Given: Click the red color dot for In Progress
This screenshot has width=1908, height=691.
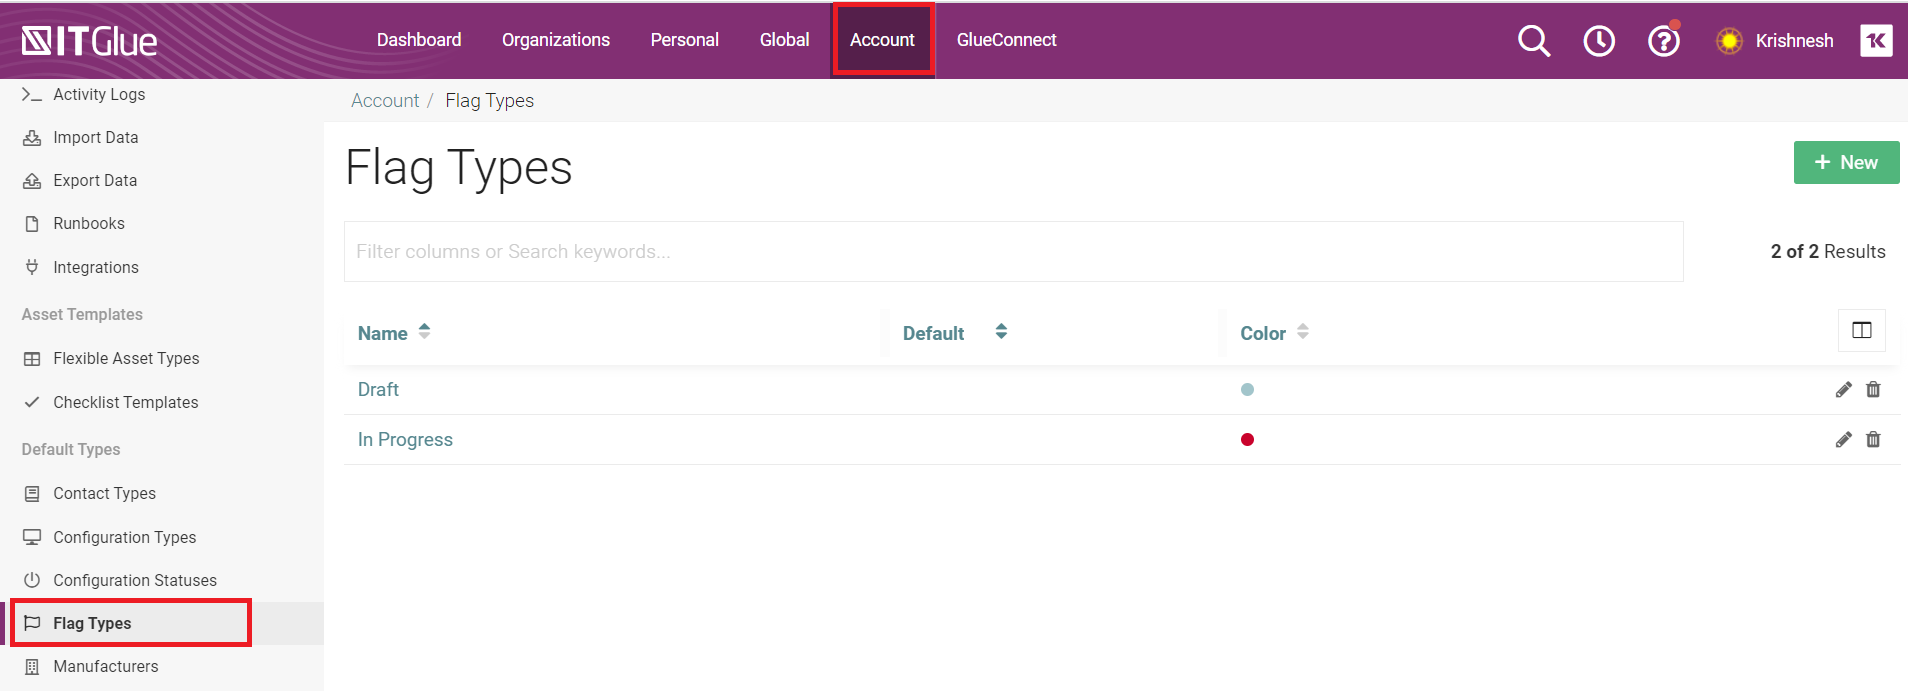Looking at the screenshot, I should (x=1247, y=440).
